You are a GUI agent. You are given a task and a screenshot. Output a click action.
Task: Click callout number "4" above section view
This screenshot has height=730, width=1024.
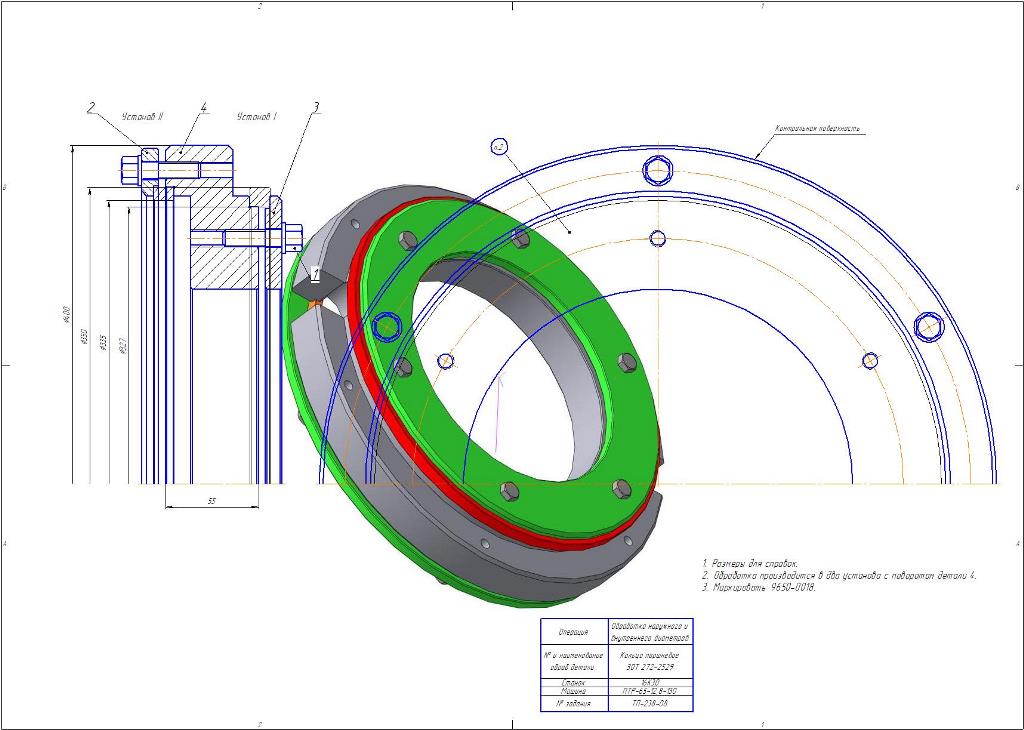[x=204, y=106]
